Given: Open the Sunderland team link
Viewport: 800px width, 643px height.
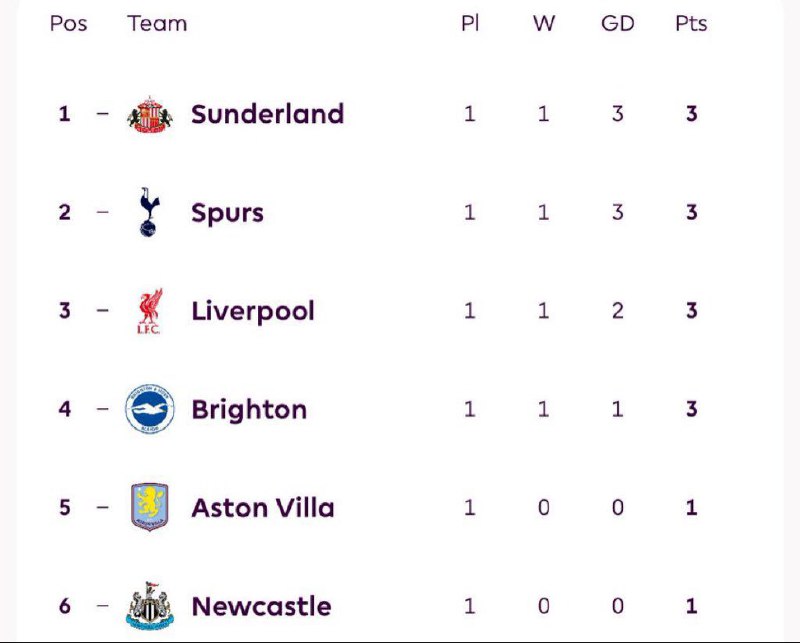Looking at the screenshot, I should point(267,114).
